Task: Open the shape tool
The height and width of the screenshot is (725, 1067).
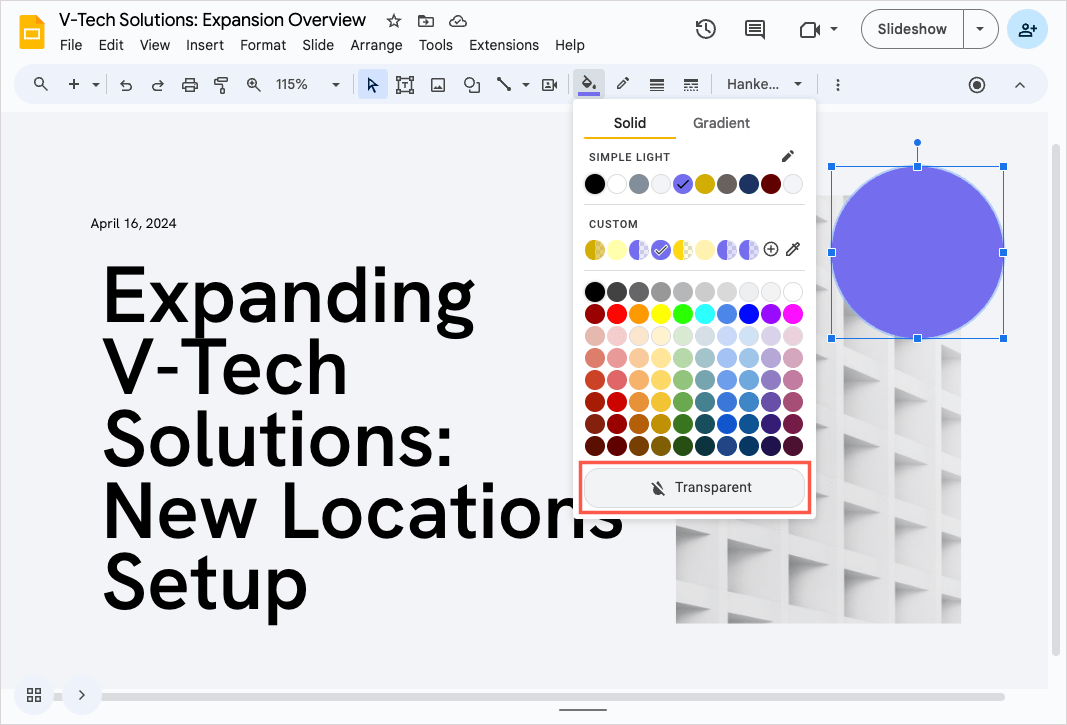Action: click(471, 85)
